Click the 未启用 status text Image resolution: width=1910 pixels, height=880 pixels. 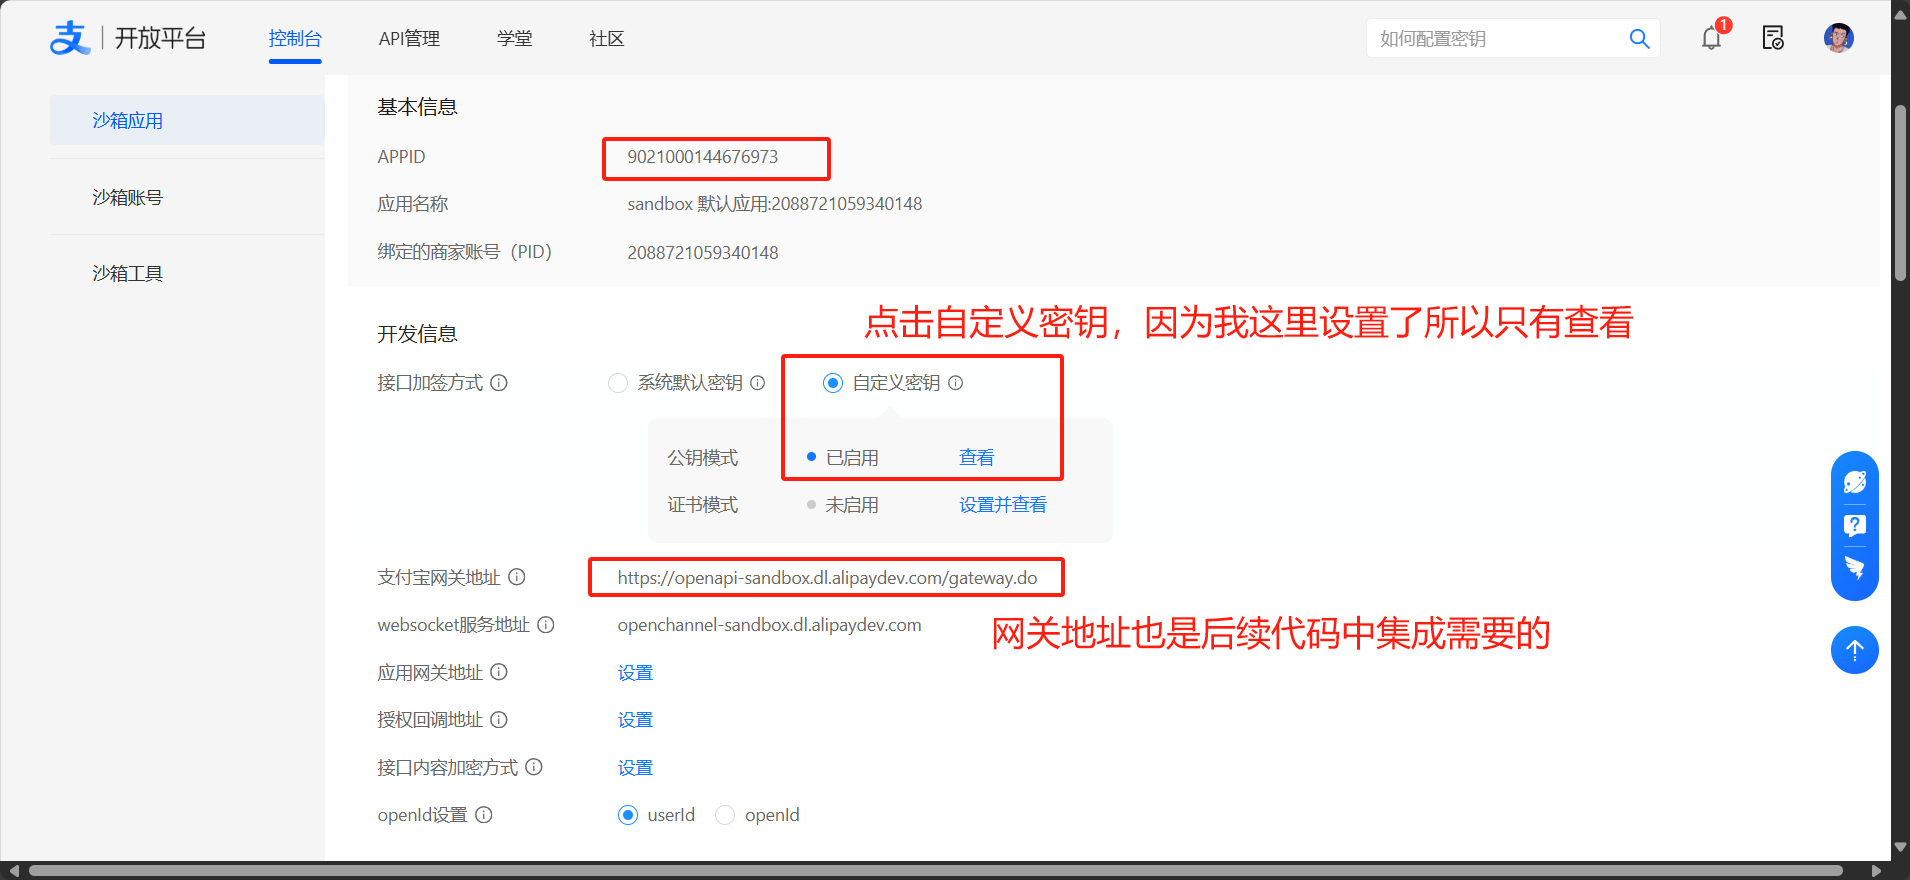coord(852,505)
